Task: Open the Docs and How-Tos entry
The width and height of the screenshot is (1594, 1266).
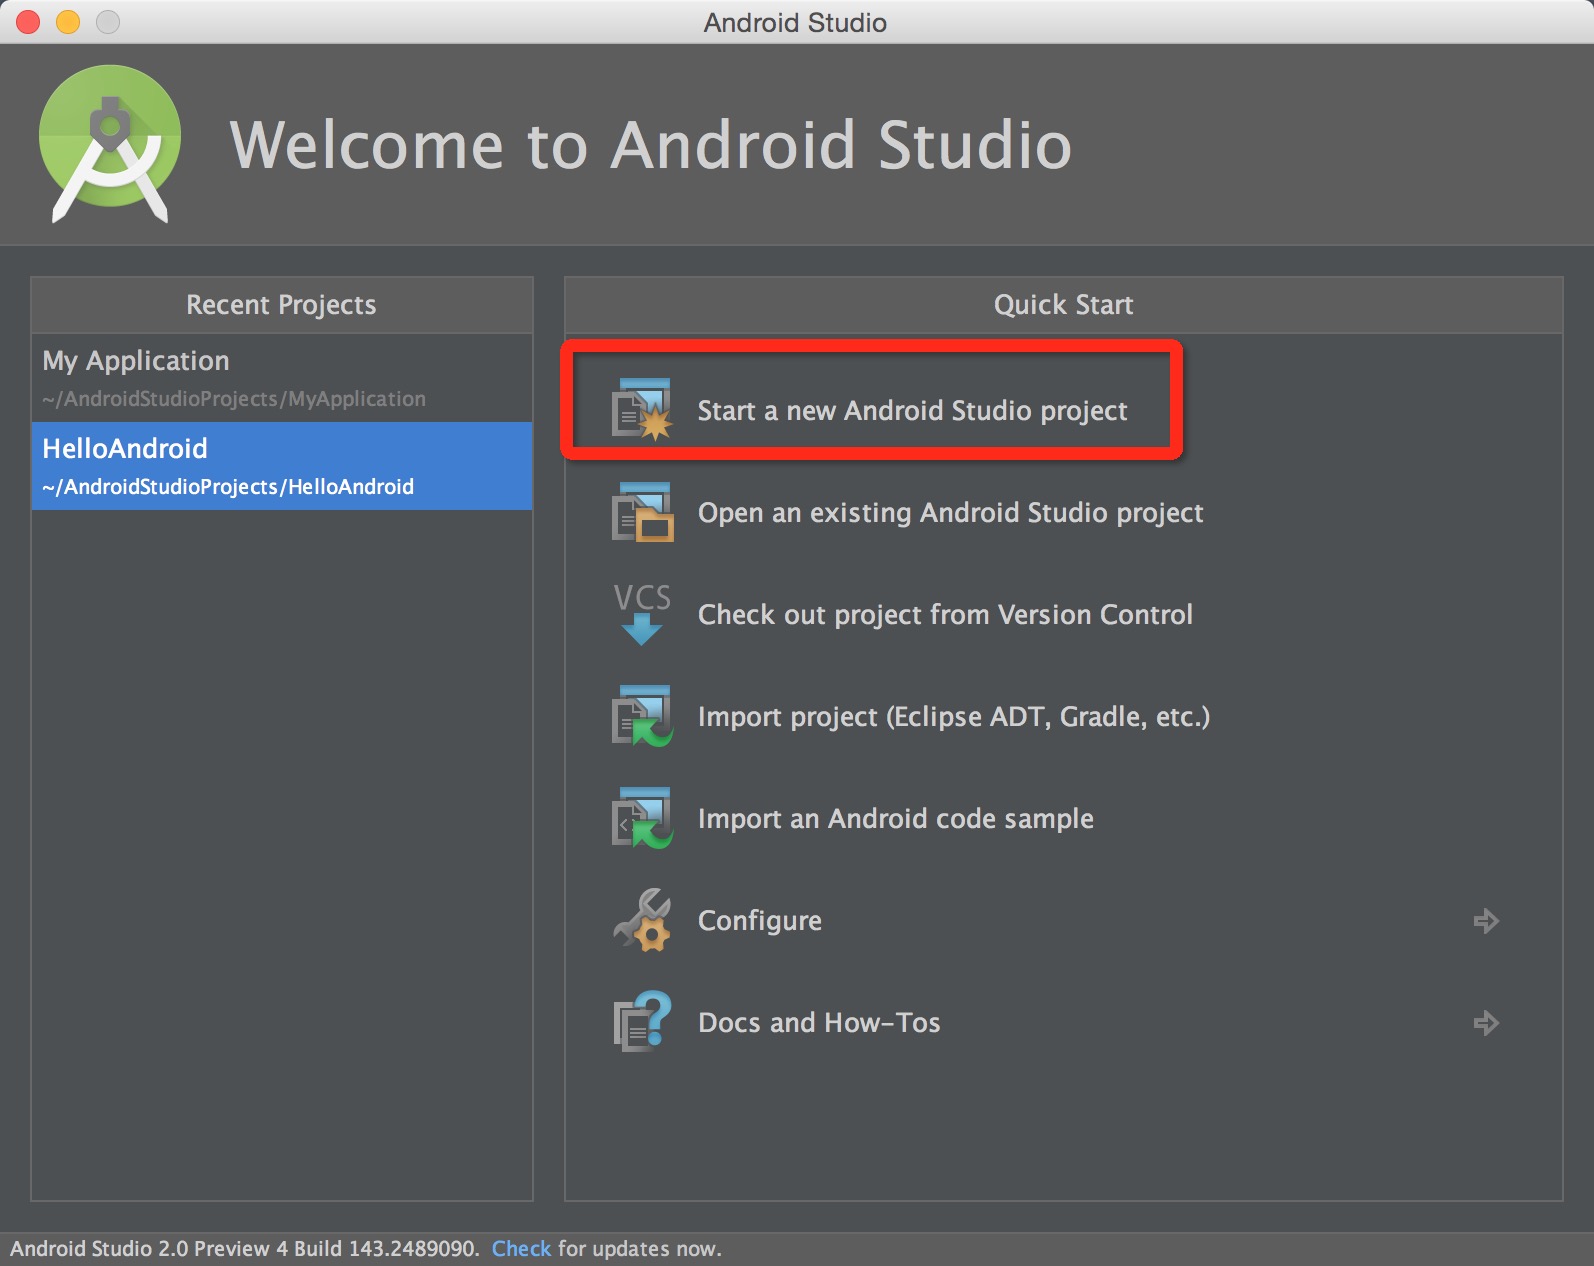Action: (819, 1023)
